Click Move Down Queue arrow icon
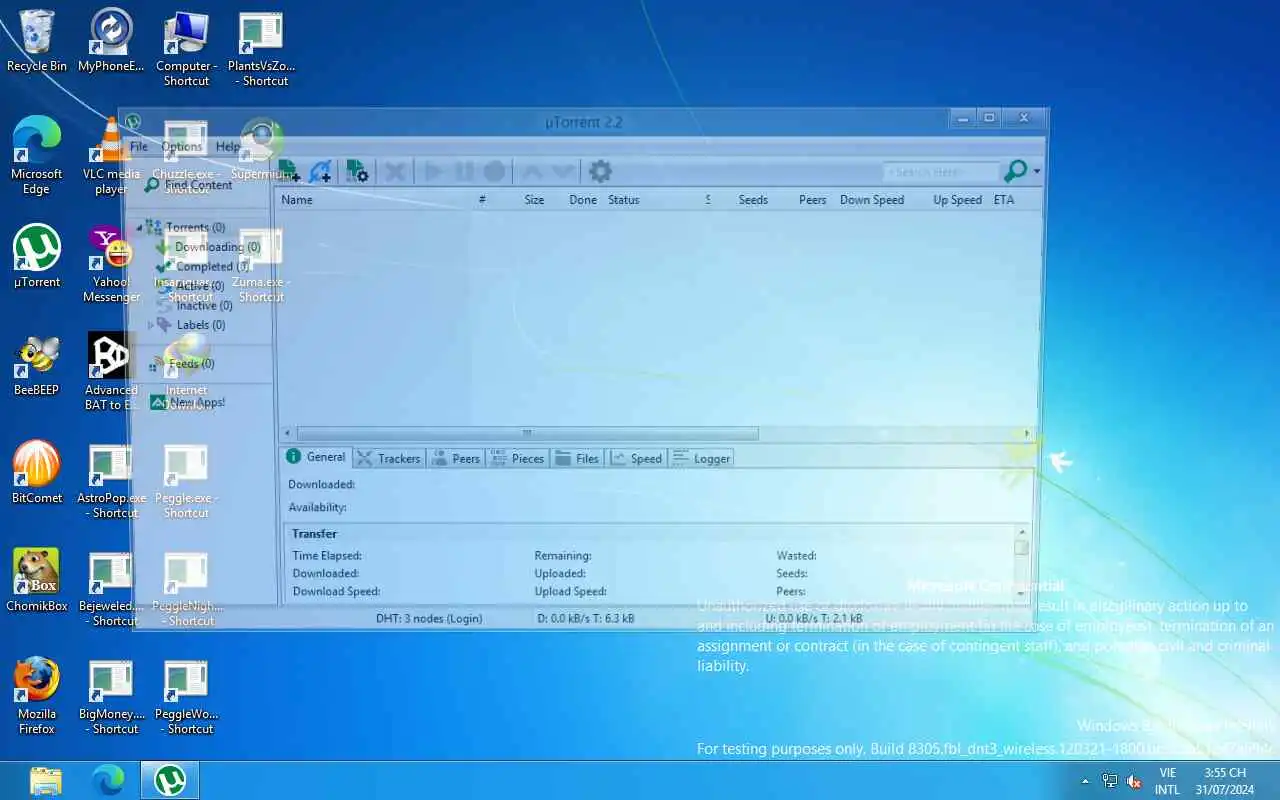 click(562, 171)
